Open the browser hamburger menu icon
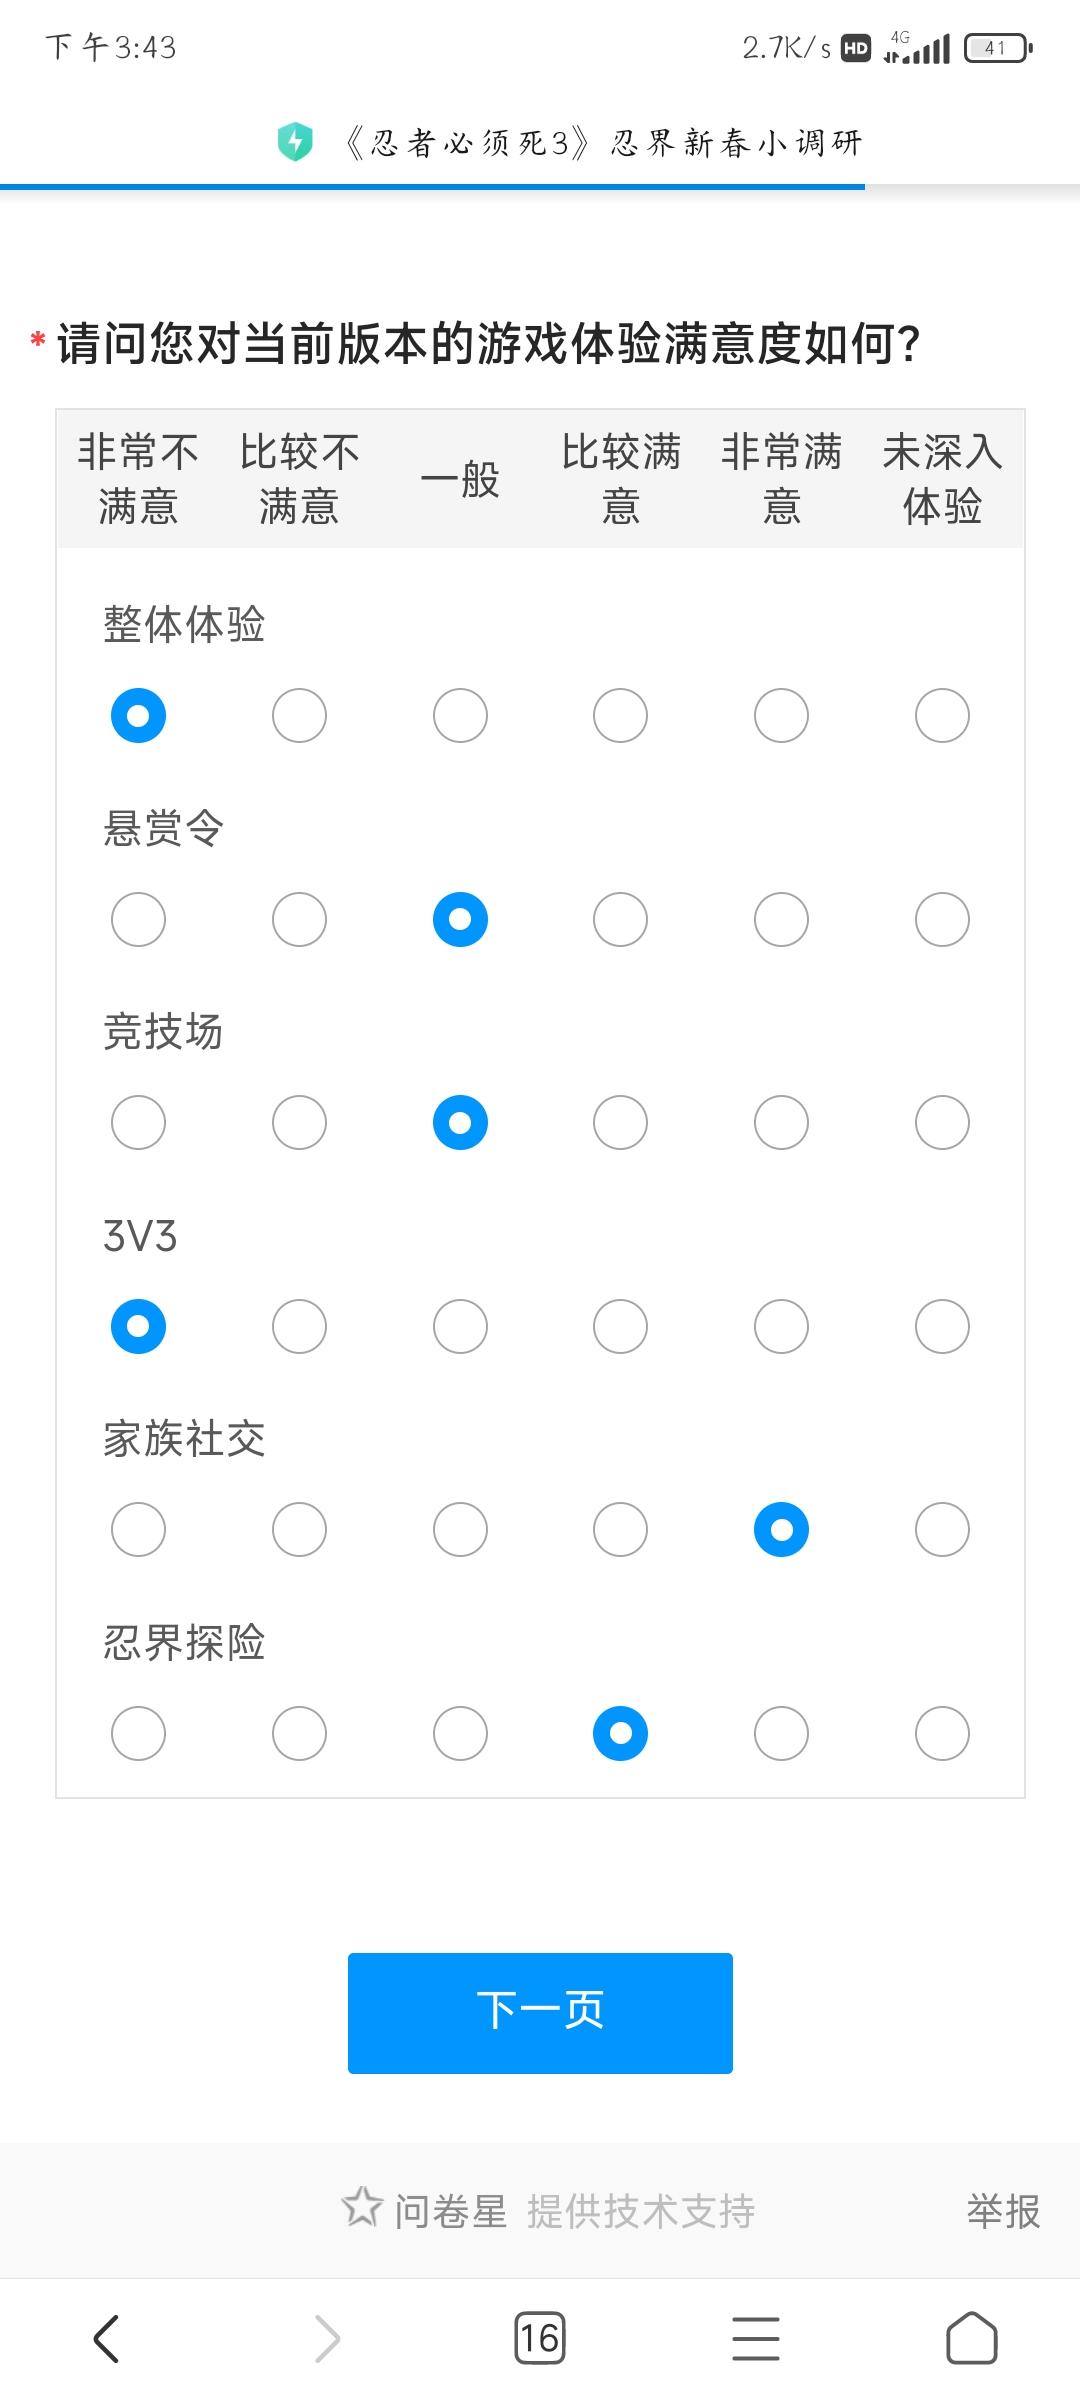This screenshot has height=2400, width=1080. click(756, 2339)
